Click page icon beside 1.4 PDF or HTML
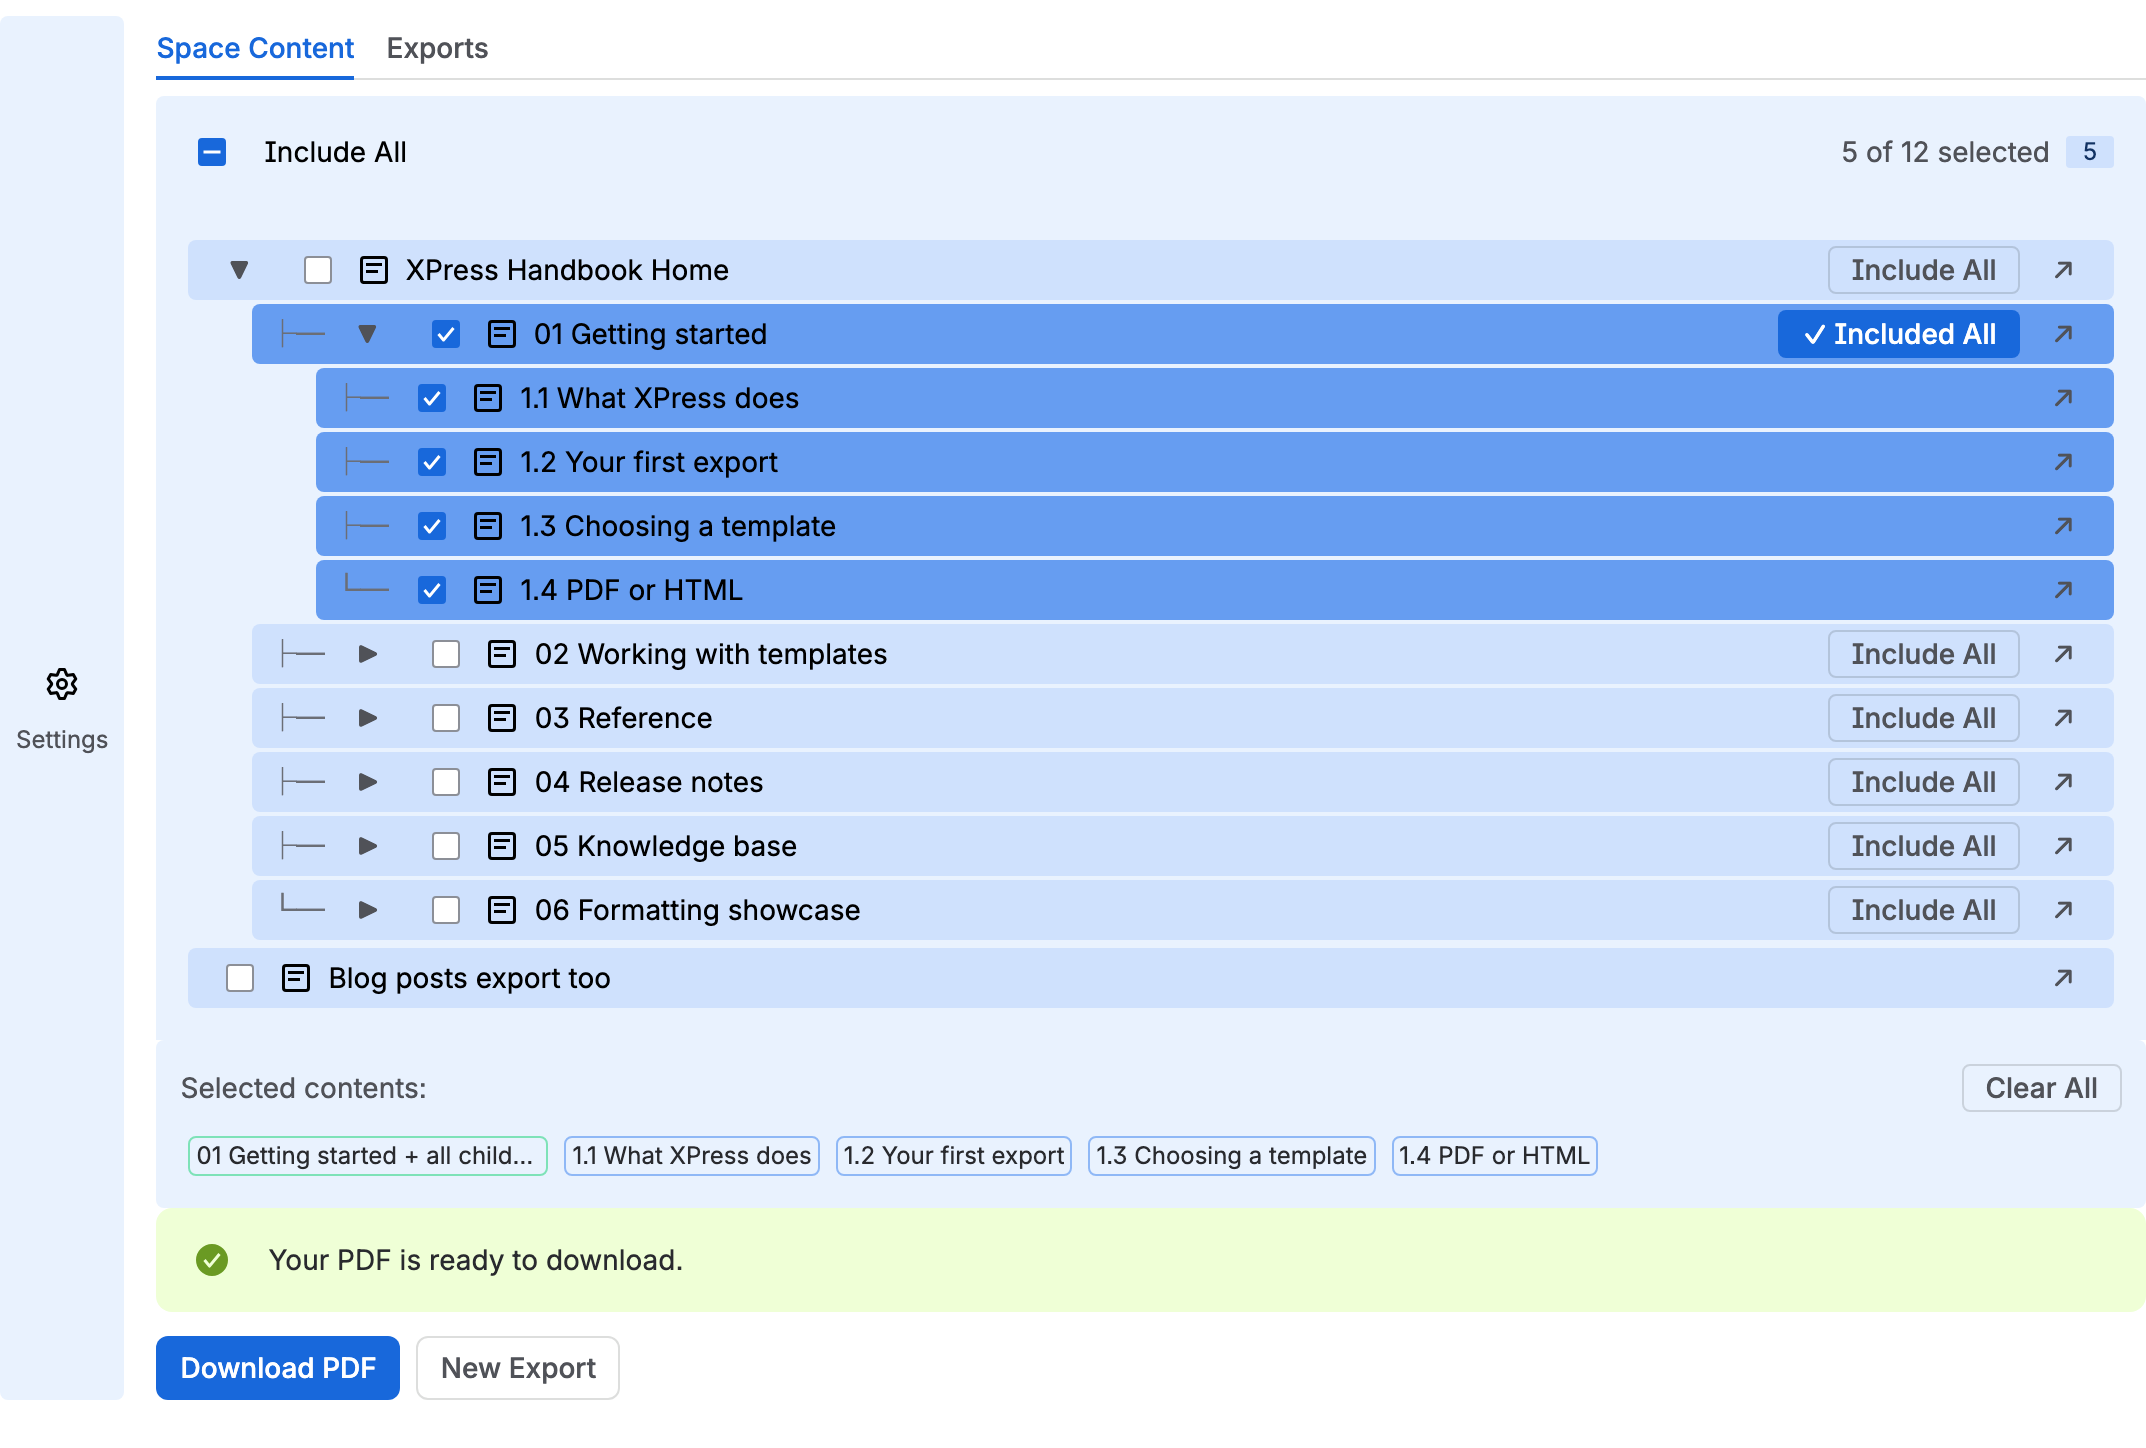Screen dimensions: 2146x1448 (488, 590)
